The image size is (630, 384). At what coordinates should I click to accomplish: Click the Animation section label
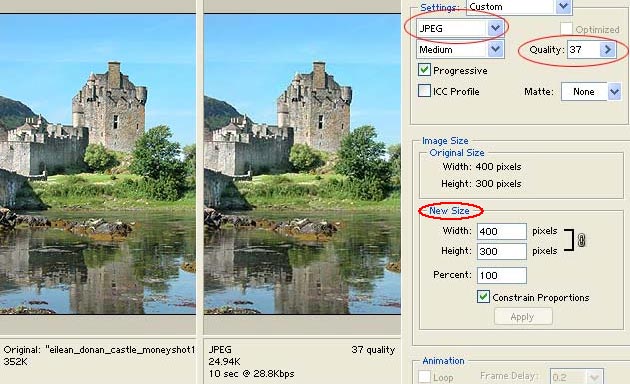pyautogui.click(x=443, y=361)
